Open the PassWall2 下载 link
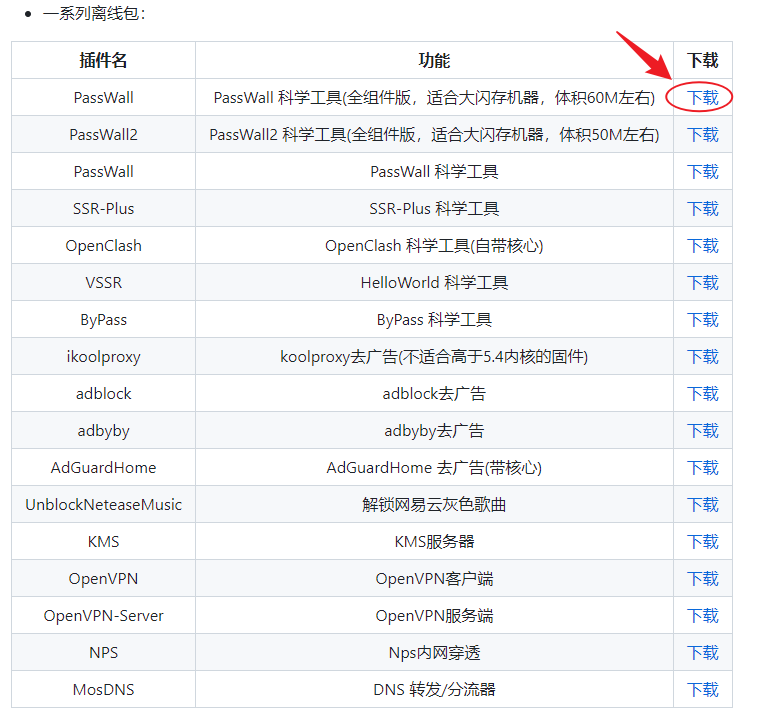 [702, 135]
